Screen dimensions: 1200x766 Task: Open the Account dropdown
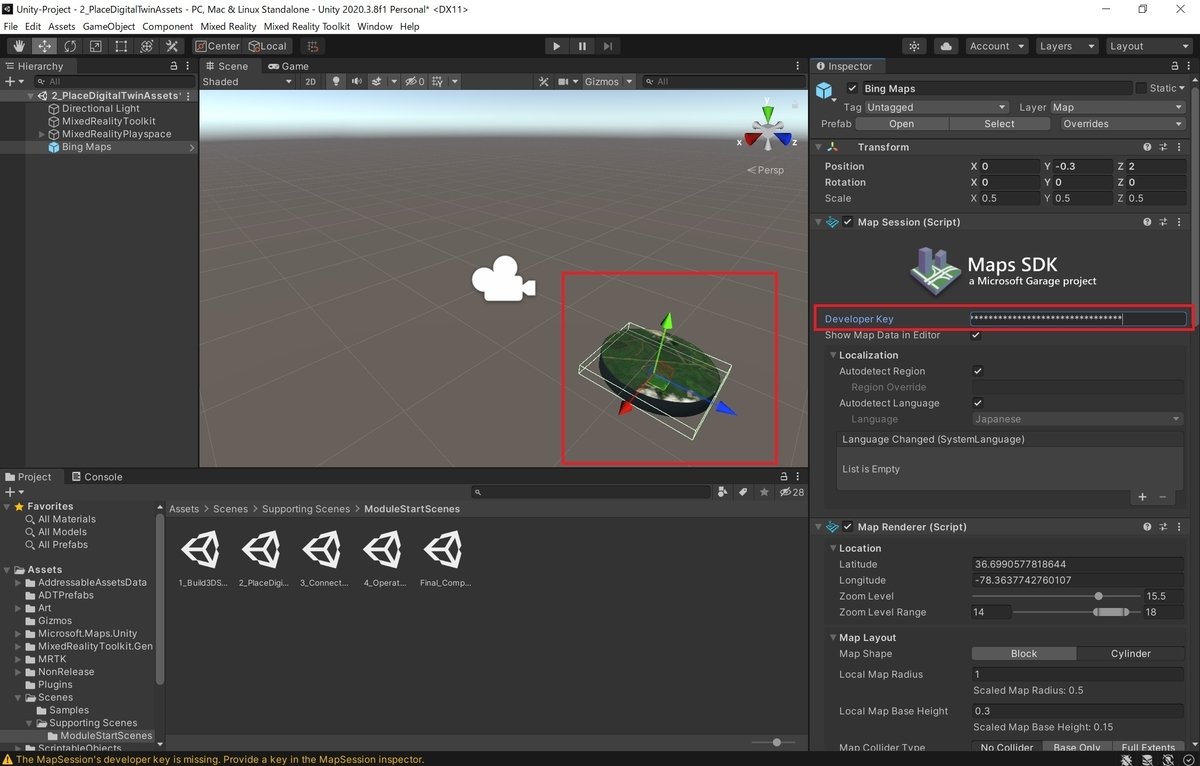pyautogui.click(x=996, y=46)
